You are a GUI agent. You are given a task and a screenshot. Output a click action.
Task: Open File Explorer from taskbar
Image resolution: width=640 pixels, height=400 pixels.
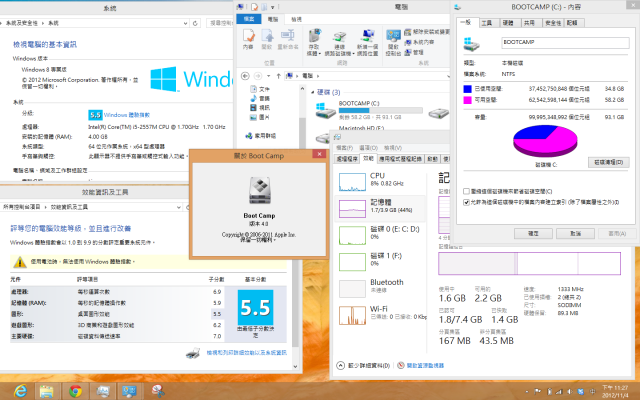(x=47, y=391)
